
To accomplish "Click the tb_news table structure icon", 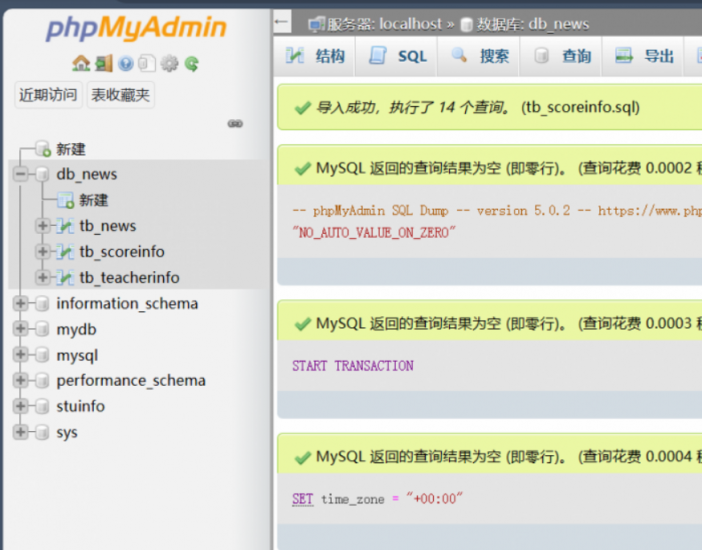I will (65, 226).
